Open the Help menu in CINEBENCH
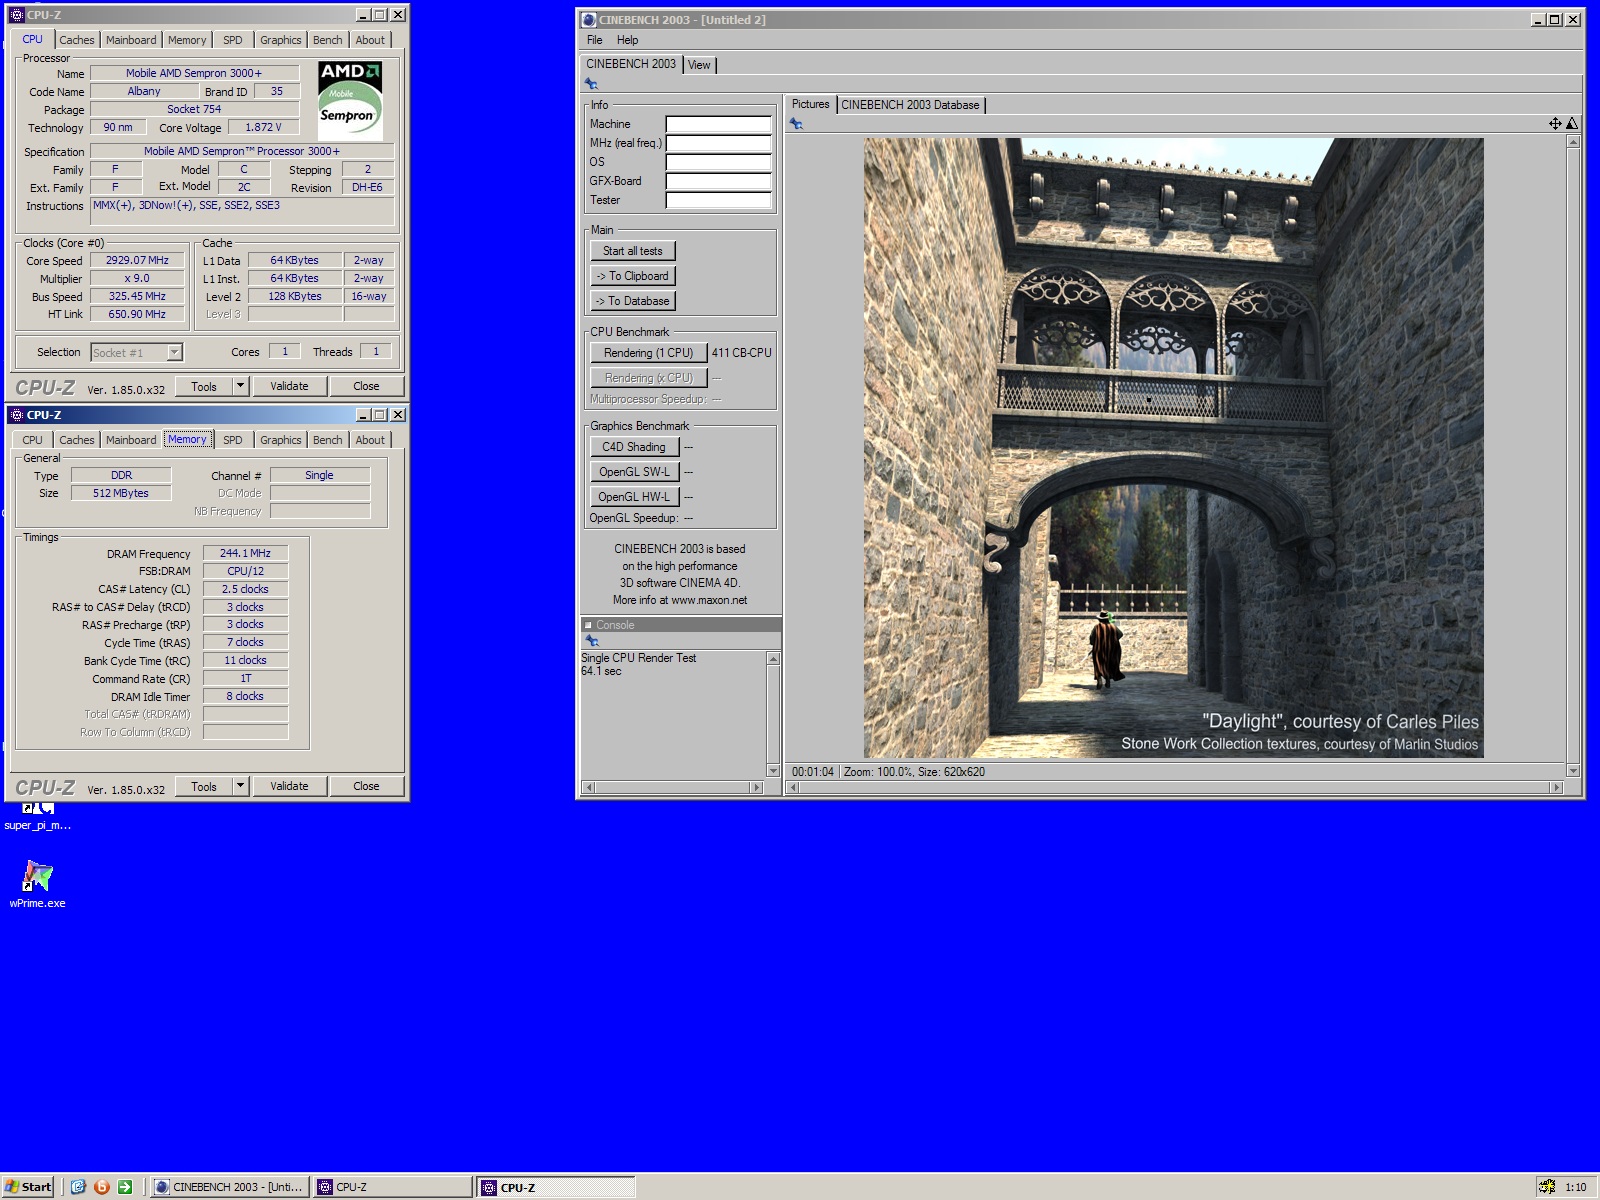Image resolution: width=1600 pixels, height=1200 pixels. coord(627,40)
